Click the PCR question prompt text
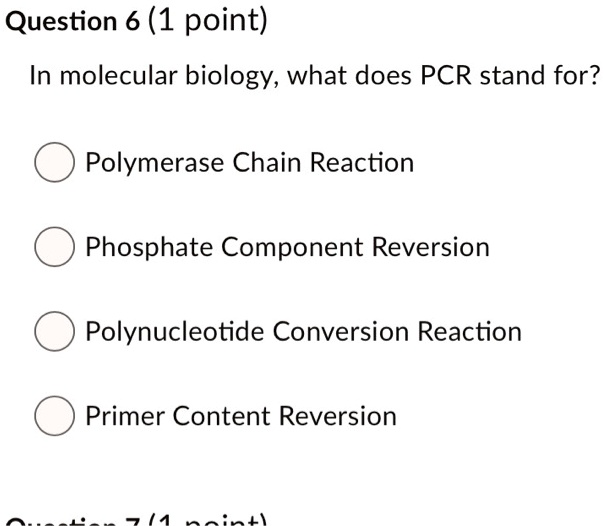This screenshot has height=526, width=604. 315,76
